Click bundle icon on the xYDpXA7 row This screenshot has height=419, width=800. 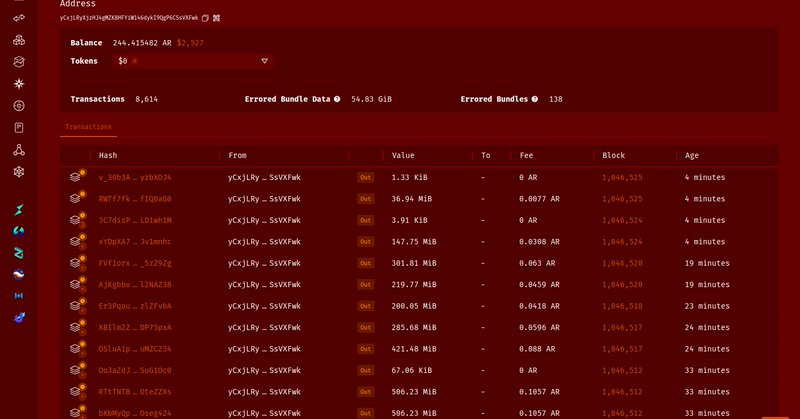point(77,241)
